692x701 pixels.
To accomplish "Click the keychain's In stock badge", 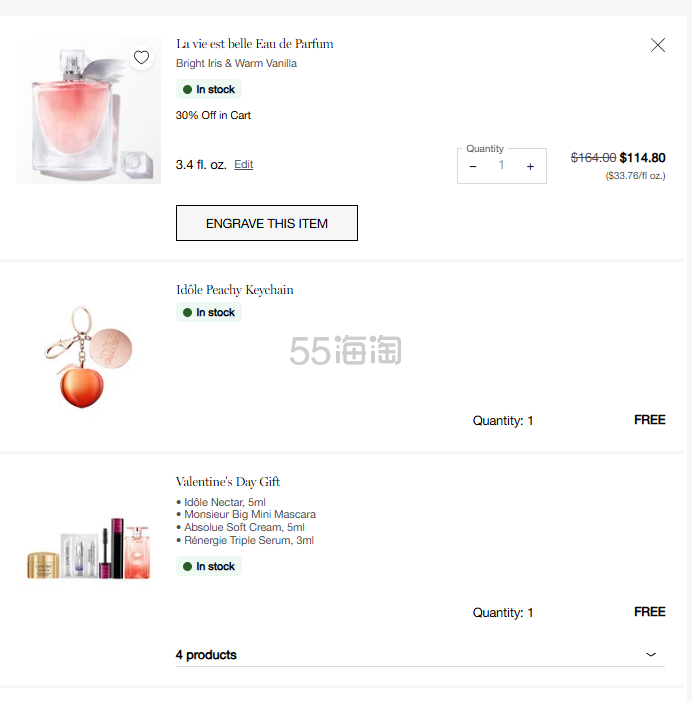I will 209,313.
